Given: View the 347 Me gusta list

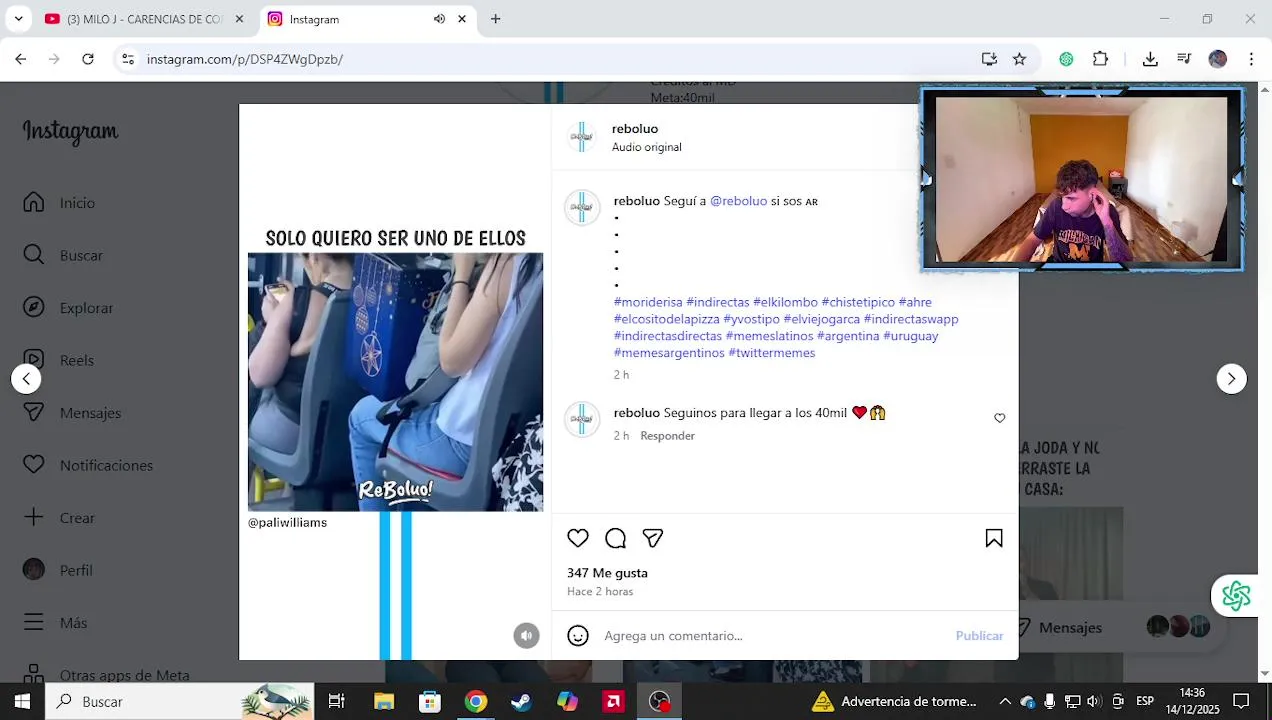Looking at the screenshot, I should pos(607,573).
